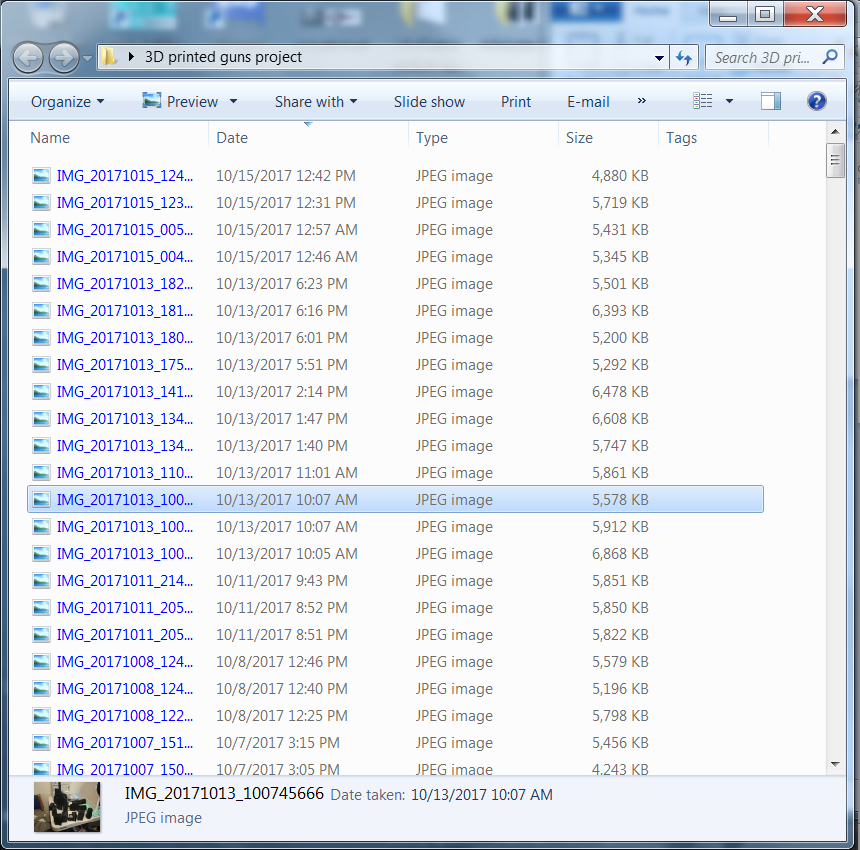Image resolution: width=860 pixels, height=850 pixels.
Task: Click the vertical scrollbar thumb
Action: 835,161
